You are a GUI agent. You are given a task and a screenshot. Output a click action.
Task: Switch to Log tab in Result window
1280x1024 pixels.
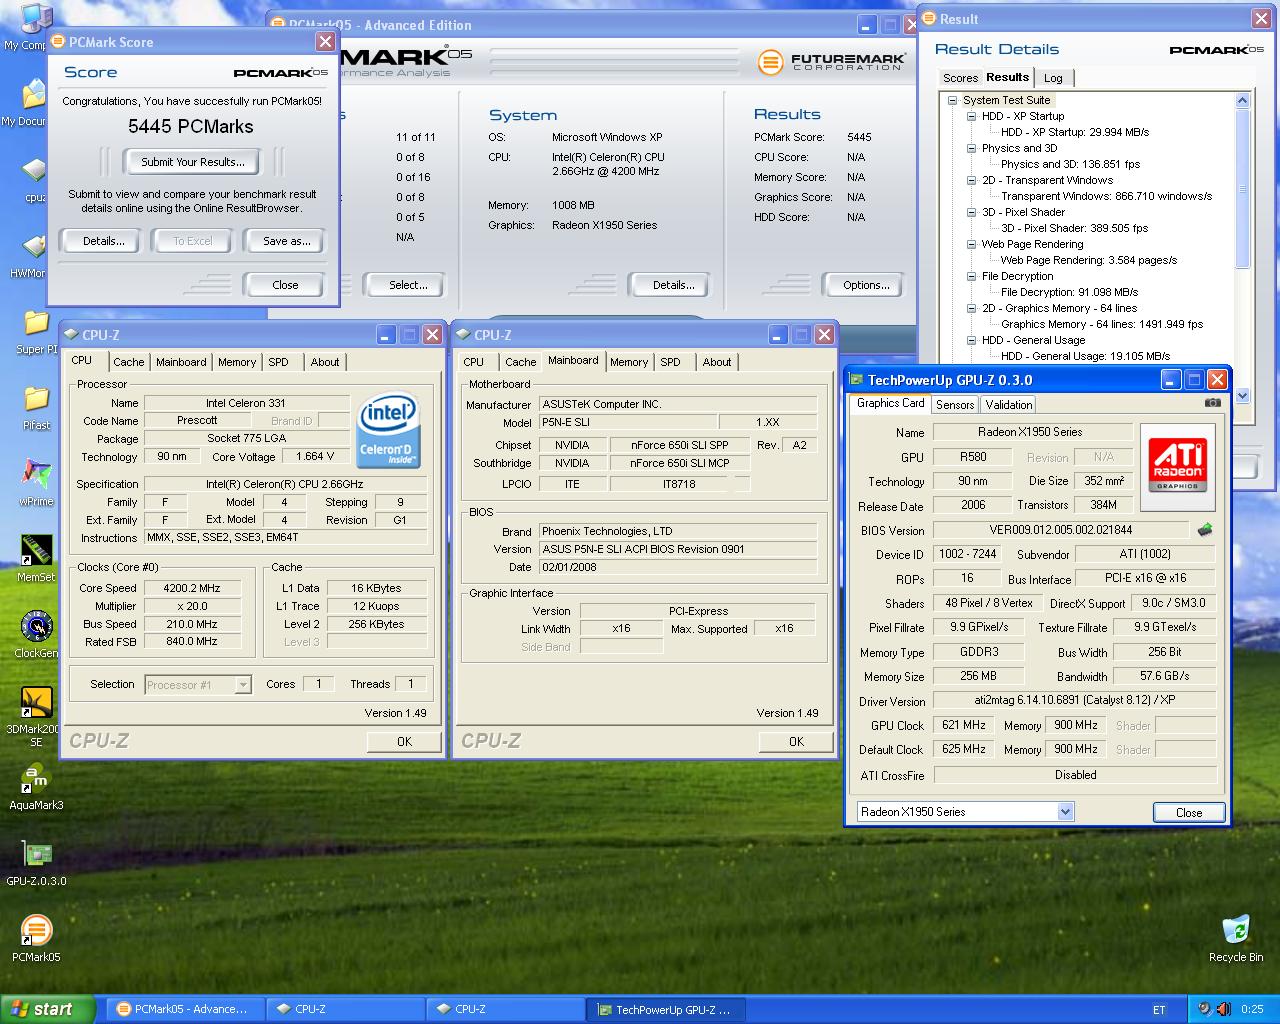1053,78
